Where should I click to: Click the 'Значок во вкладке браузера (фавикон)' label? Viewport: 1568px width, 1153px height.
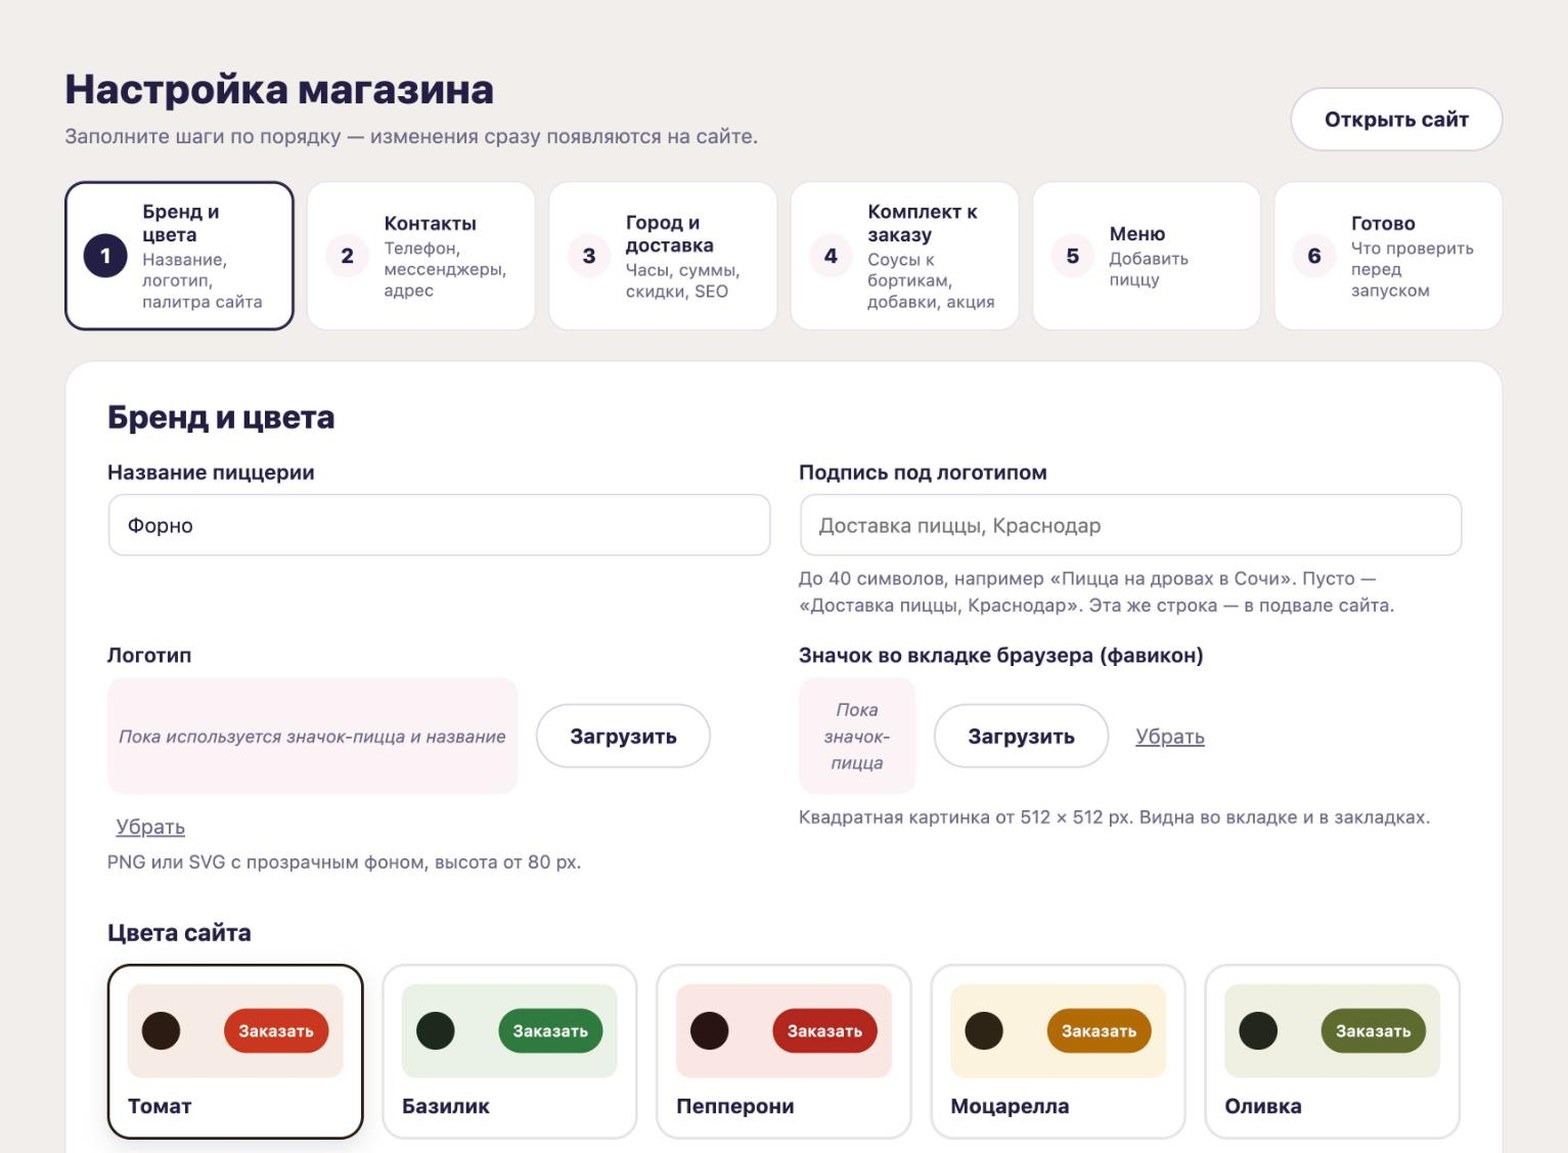click(x=1001, y=655)
